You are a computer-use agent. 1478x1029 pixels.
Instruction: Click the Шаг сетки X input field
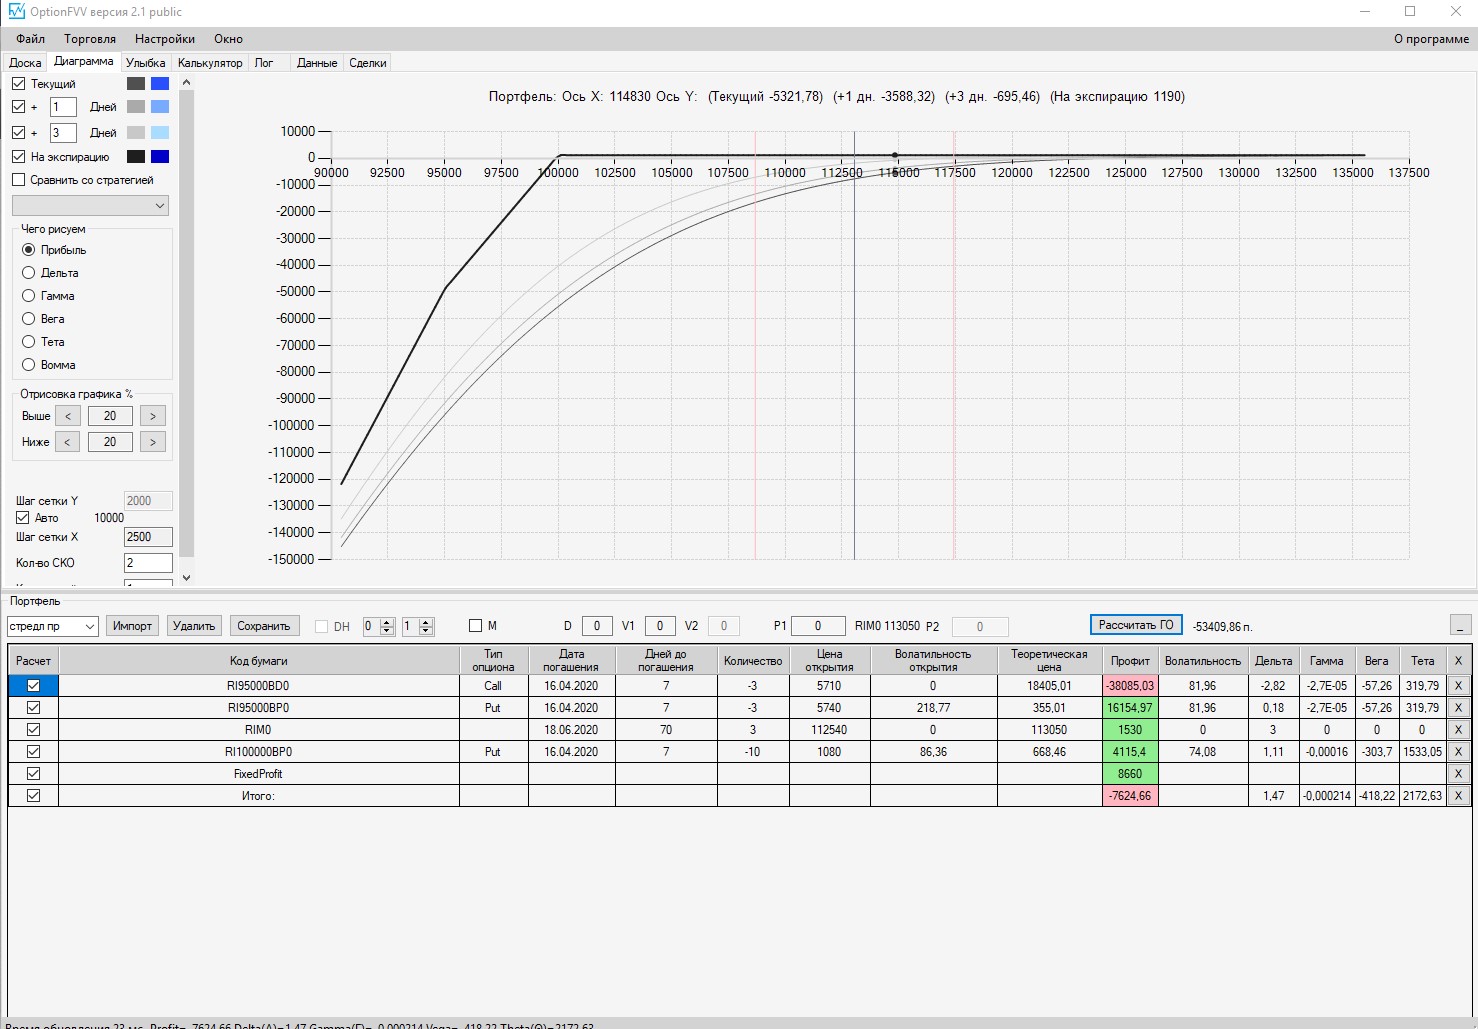[x=148, y=537]
